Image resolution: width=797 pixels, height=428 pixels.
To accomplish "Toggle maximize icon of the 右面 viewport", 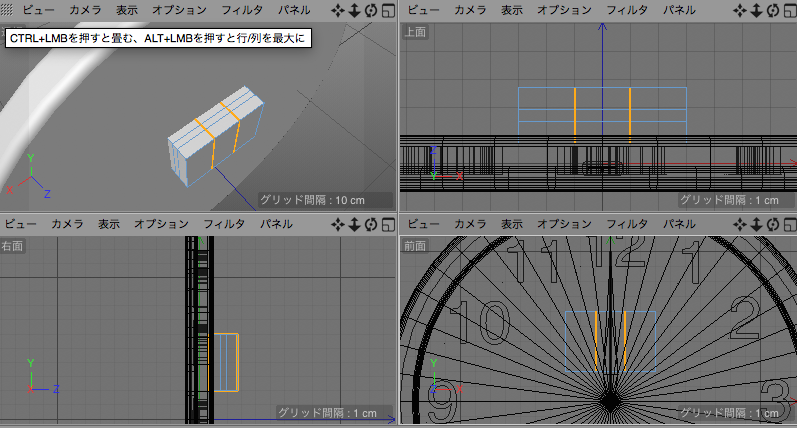I will point(388,224).
